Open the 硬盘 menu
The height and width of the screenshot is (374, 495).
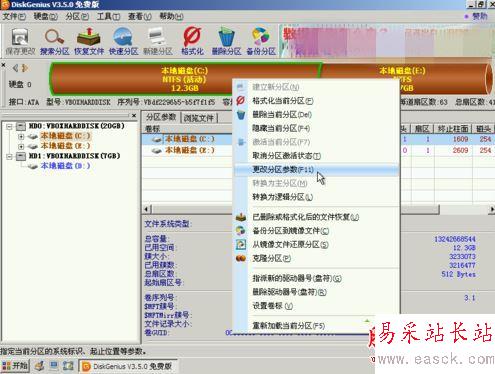45,16
